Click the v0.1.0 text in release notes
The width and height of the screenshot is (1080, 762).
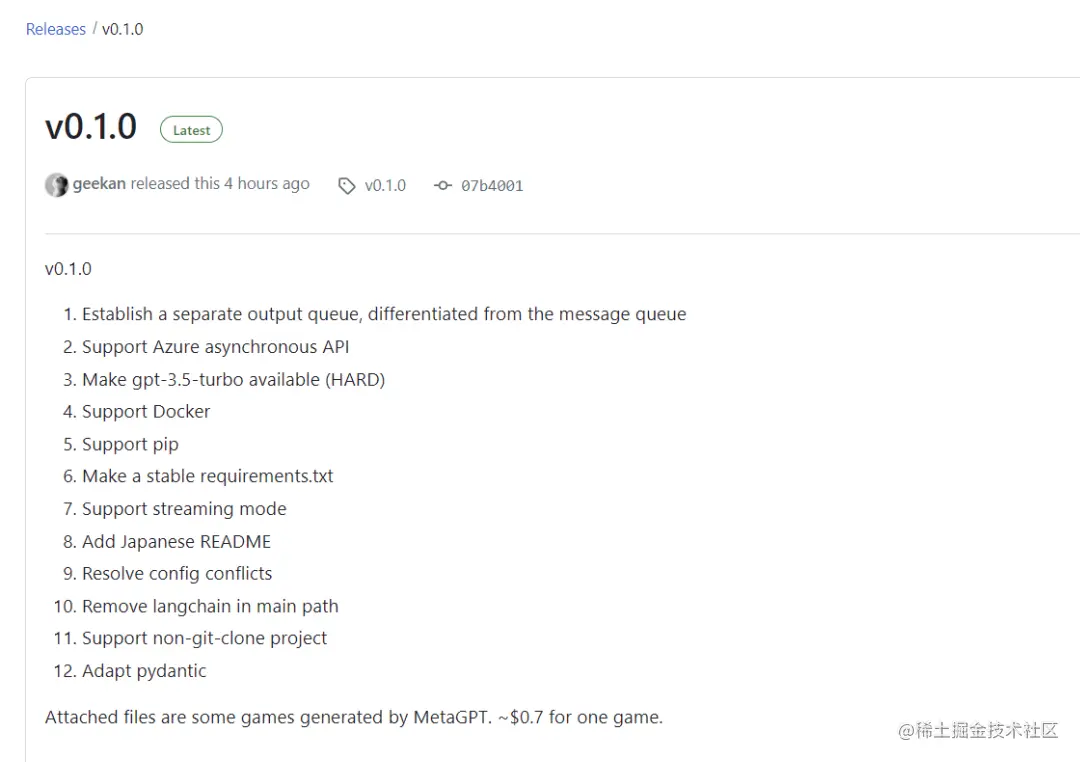(x=68, y=269)
